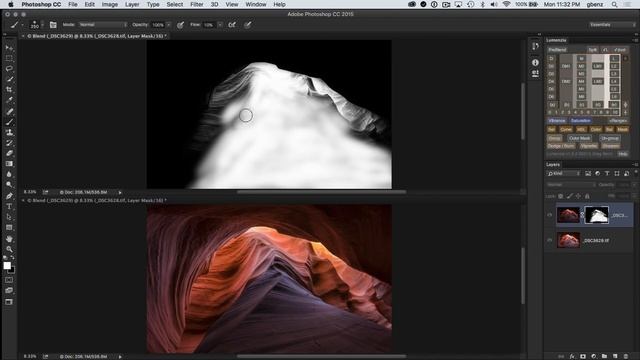
Task: Toggle lock all on layer
Action: 587,196
